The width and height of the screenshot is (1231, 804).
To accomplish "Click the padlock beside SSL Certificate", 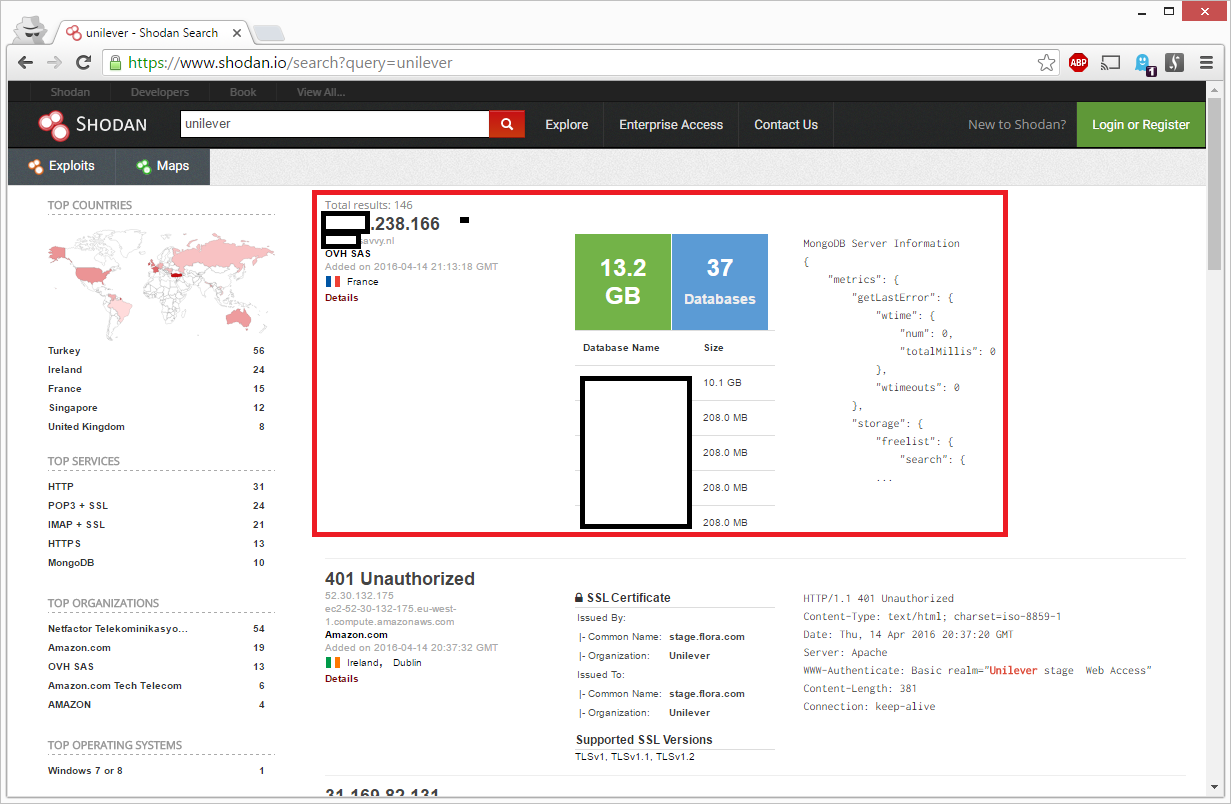I will click(x=579, y=598).
